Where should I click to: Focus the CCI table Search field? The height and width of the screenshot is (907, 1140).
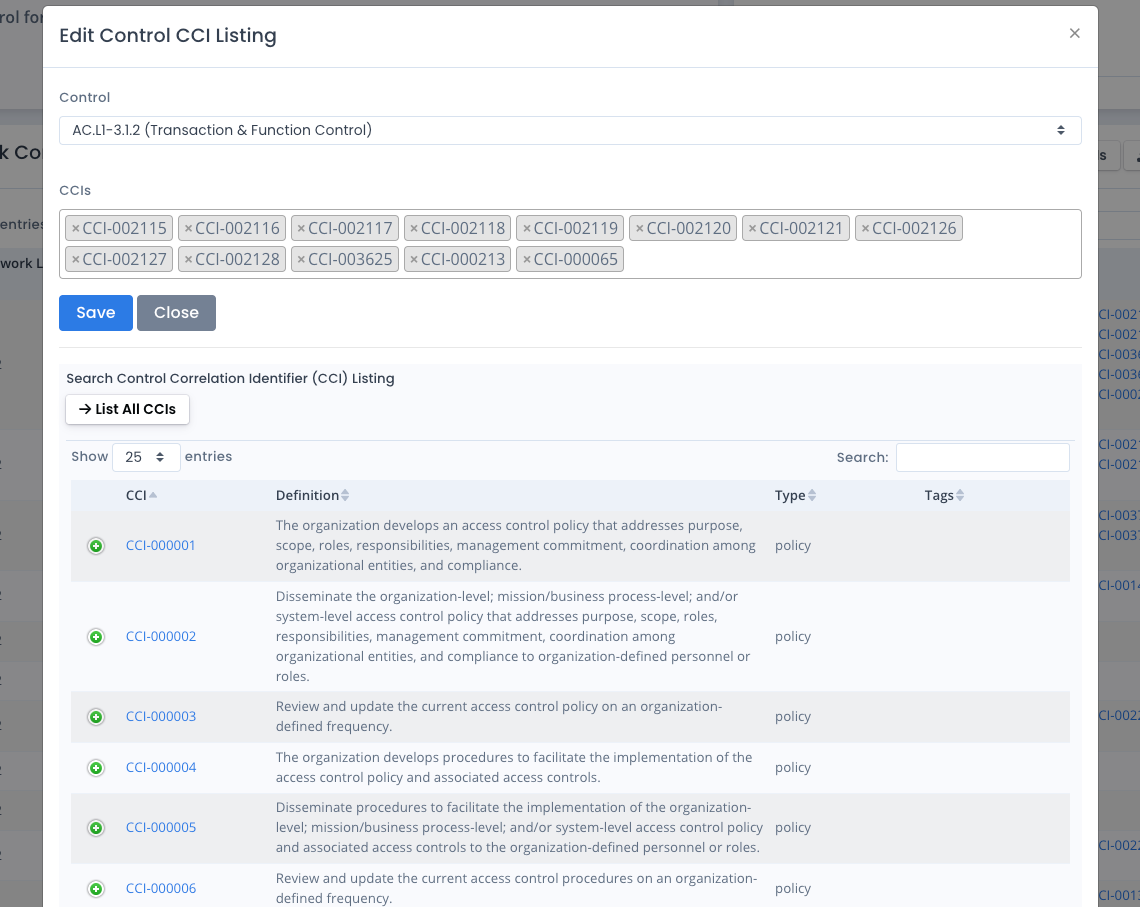click(x=982, y=458)
